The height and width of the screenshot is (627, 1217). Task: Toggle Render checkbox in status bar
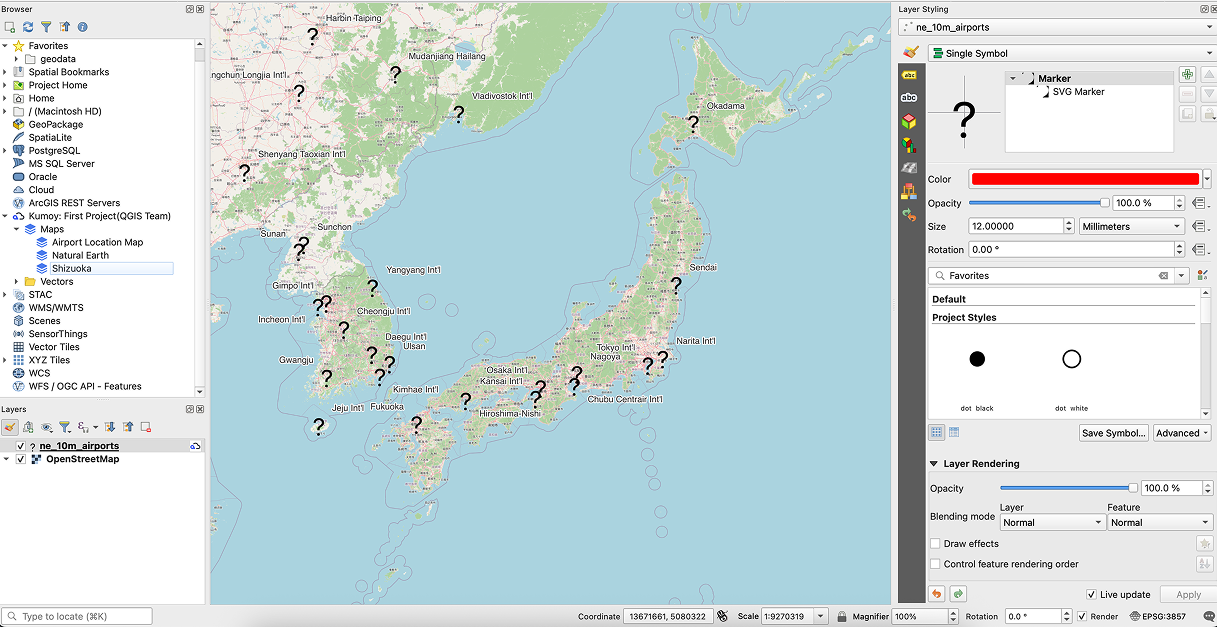(x=1082, y=616)
